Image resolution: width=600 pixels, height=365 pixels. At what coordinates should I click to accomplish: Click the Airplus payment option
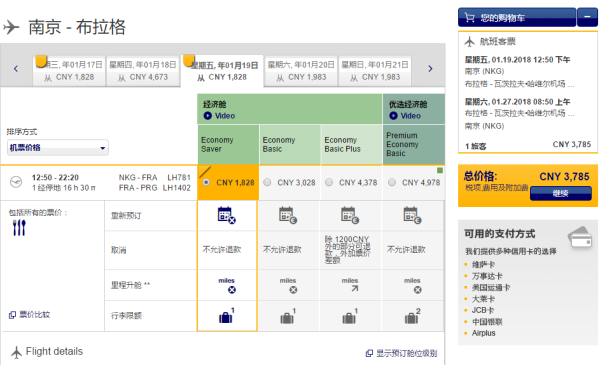pos(484,333)
